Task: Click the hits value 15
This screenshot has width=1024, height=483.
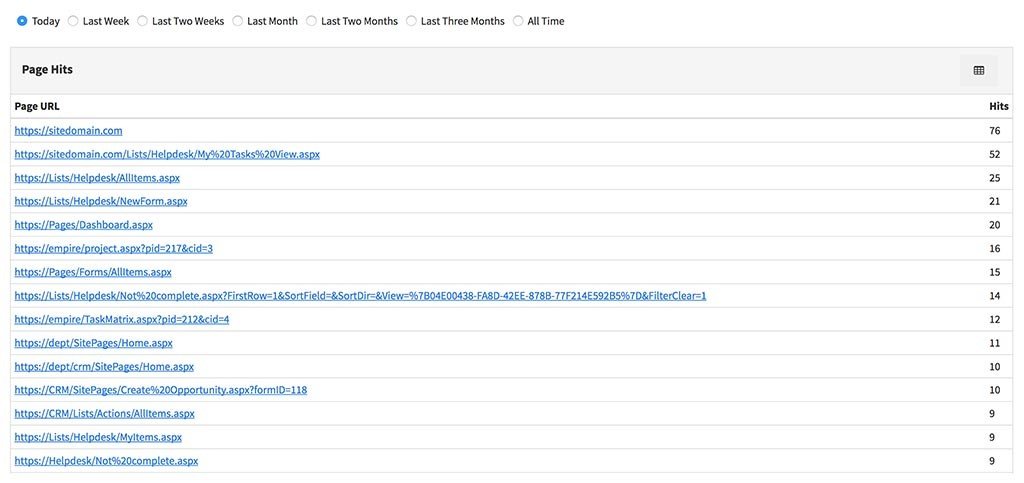Action: coord(995,272)
